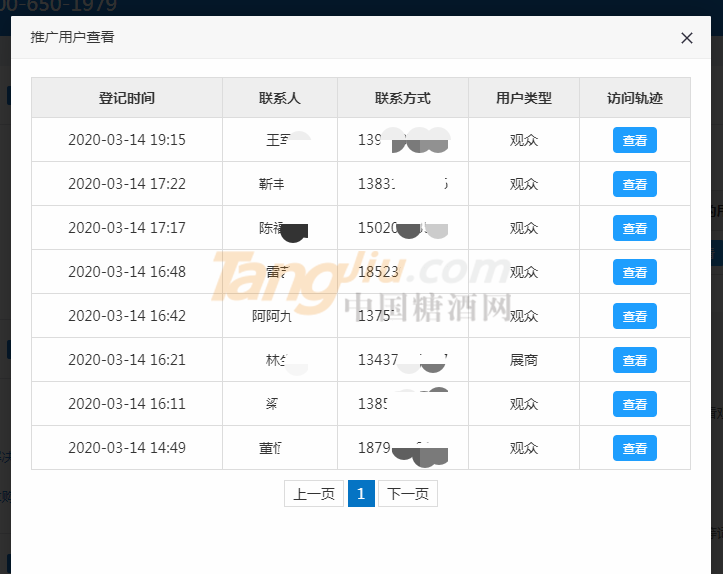Click contact name 阿阿九
The height and width of the screenshot is (574, 723).
272,316
